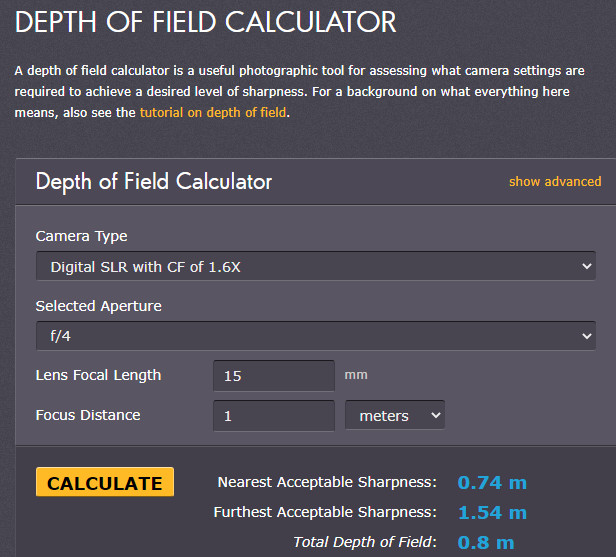Click the DEPTH OF FIELD CALCULATOR page title

click(x=205, y=22)
